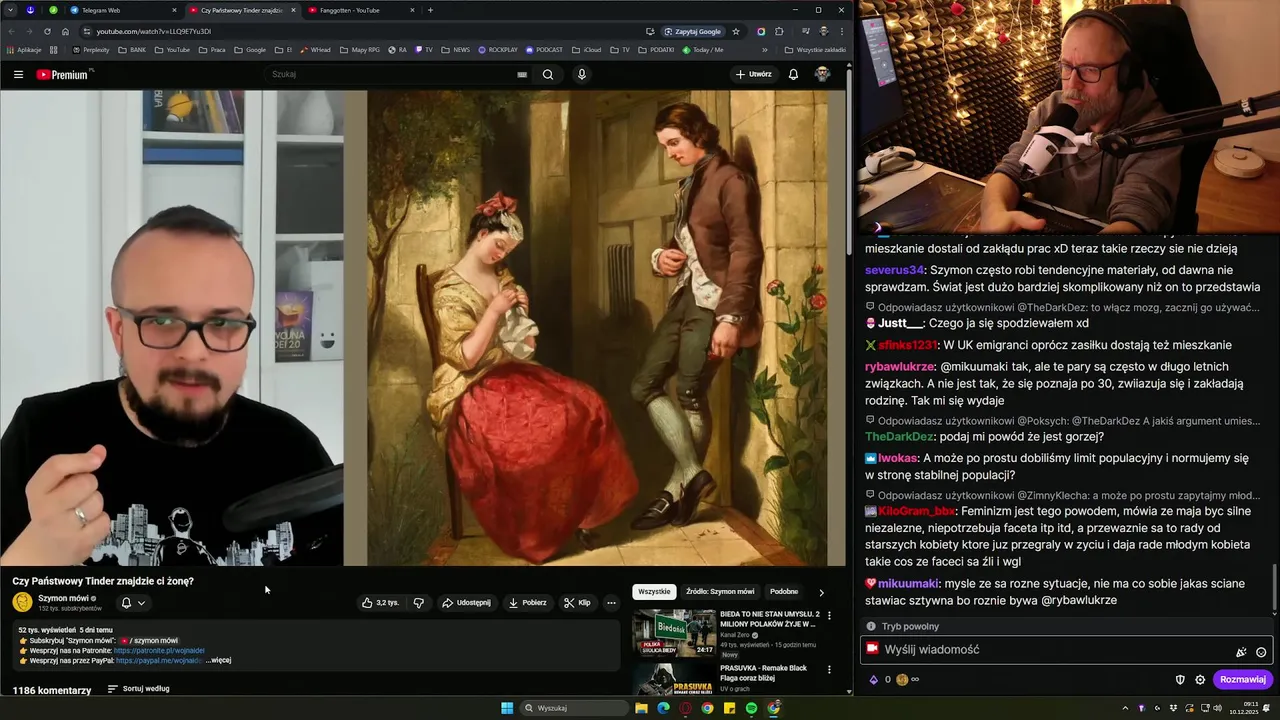Go to browser home page
The height and width of the screenshot is (720, 1280).
(x=66, y=31)
